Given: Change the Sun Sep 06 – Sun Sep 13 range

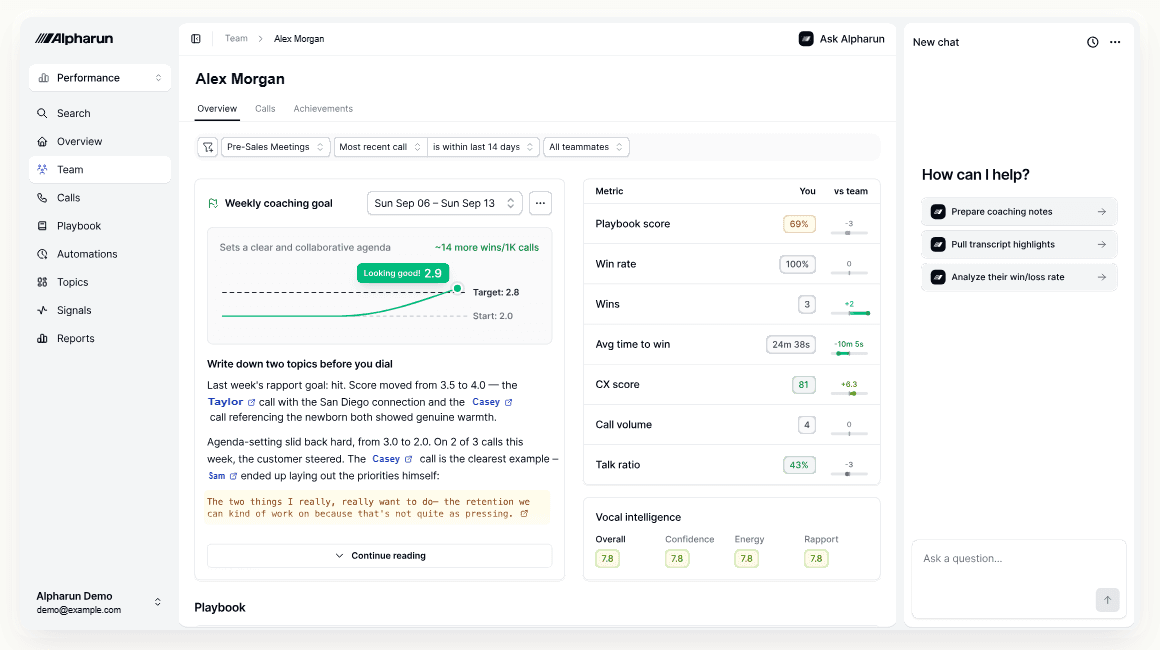Looking at the screenshot, I should tap(445, 203).
